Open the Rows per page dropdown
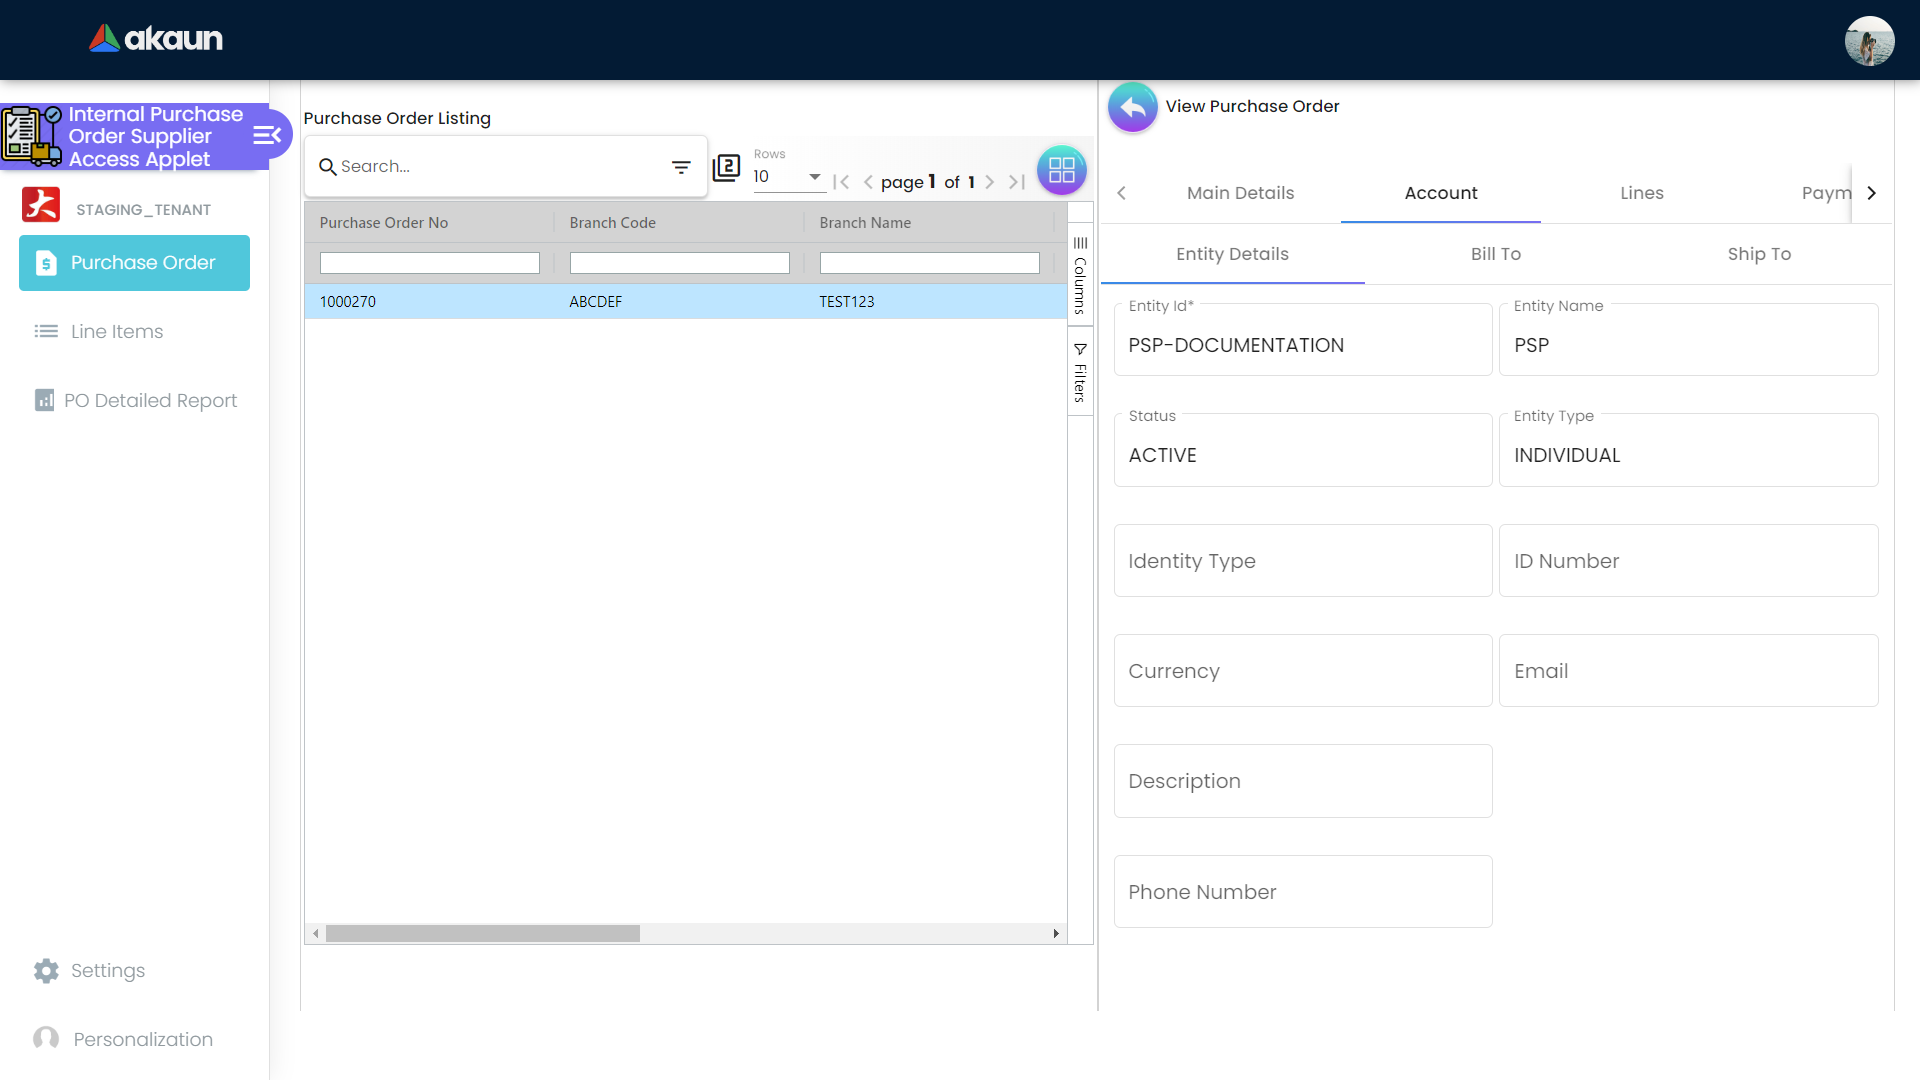Viewport: 1920px width, 1080px height. tap(789, 177)
